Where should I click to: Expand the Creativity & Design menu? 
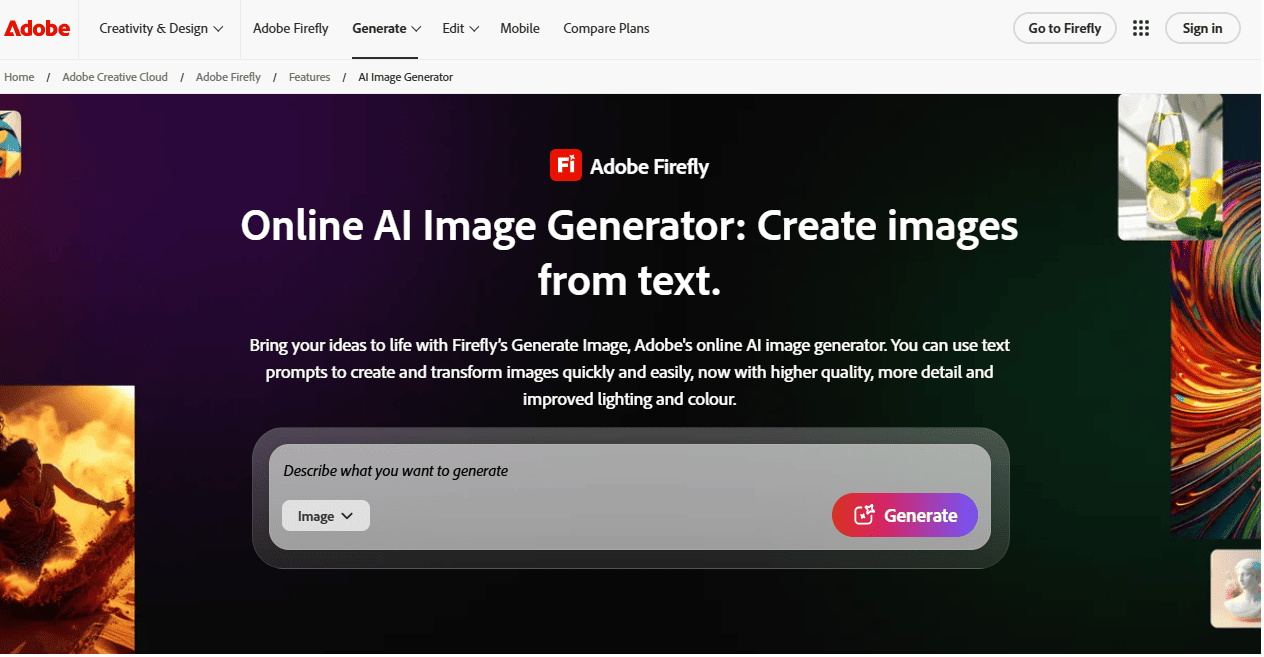[x=161, y=28]
